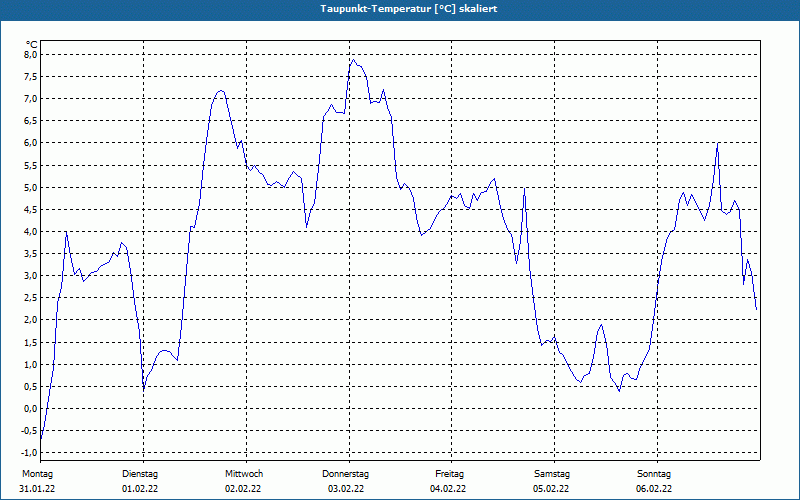Select the 'Dienstag' day label
The width and height of the screenshot is (800, 500).
point(140,474)
